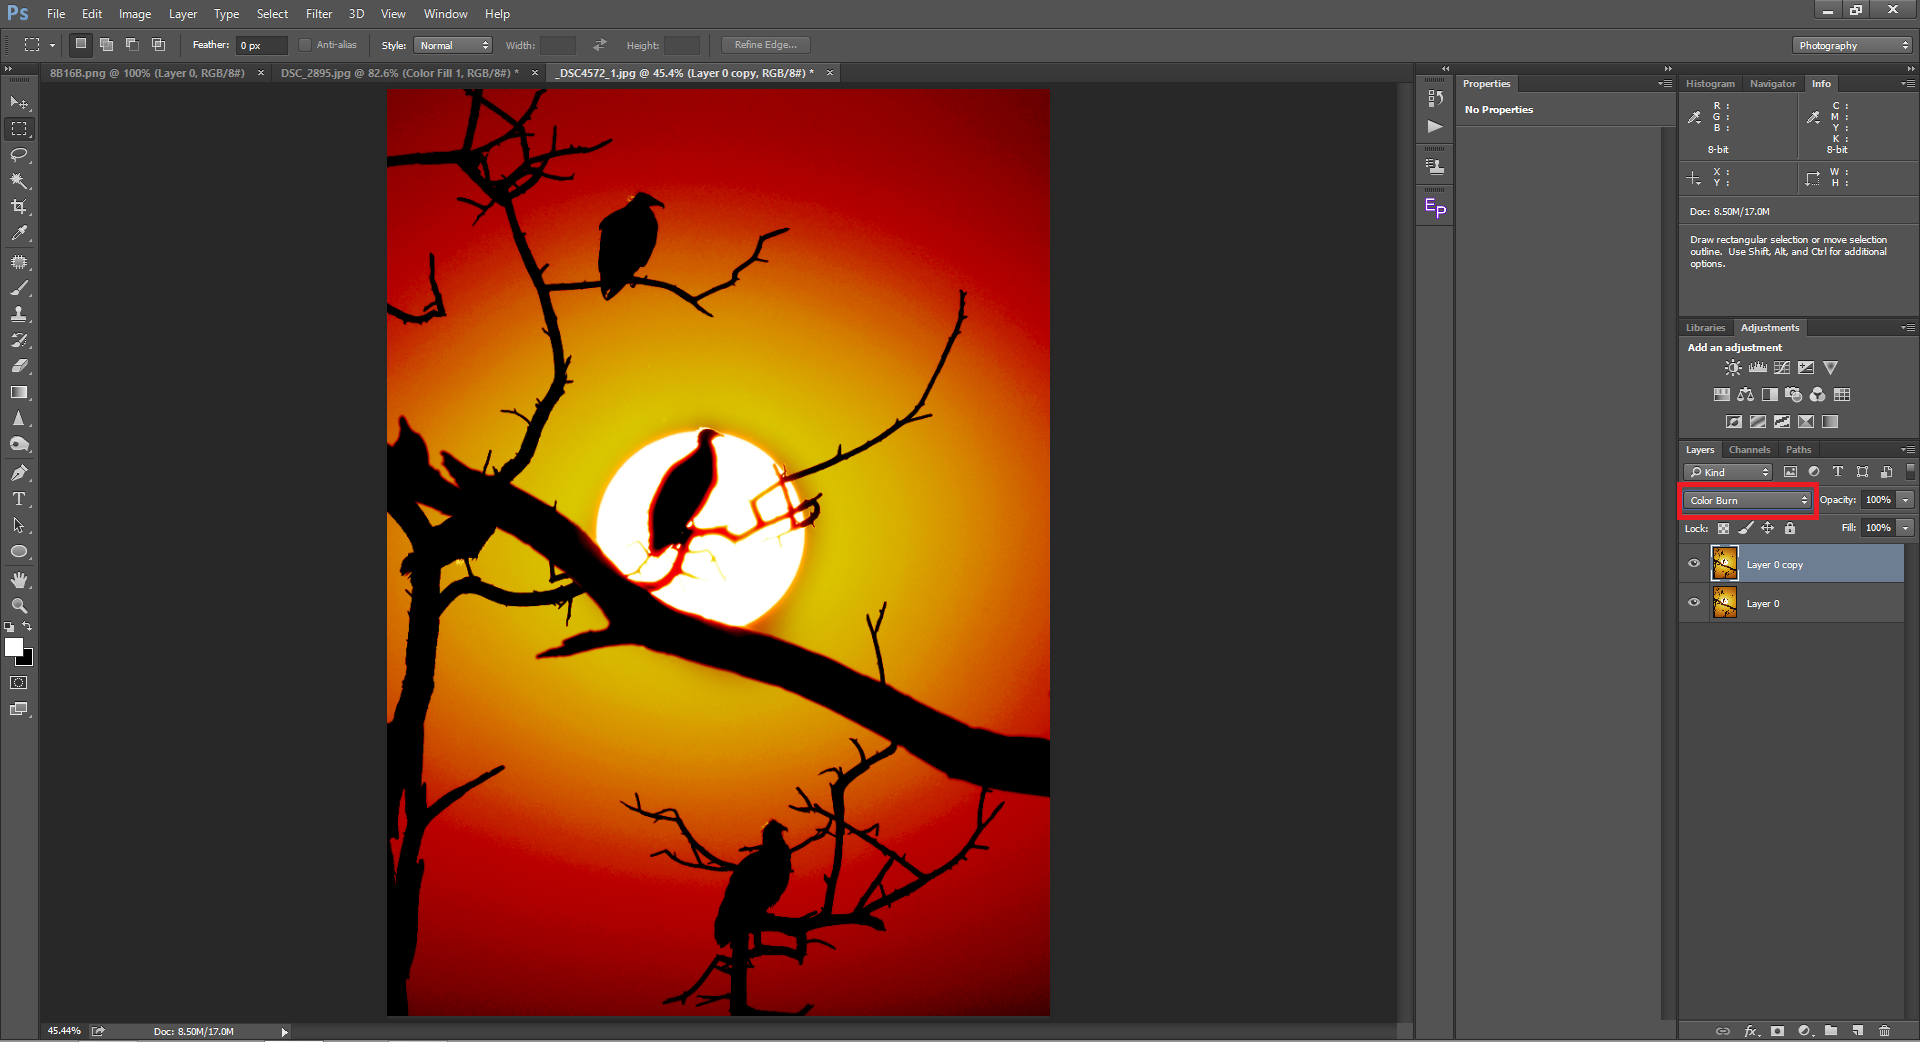
Task: Click the foreground color swatch
Action: (x=14, y=647)
